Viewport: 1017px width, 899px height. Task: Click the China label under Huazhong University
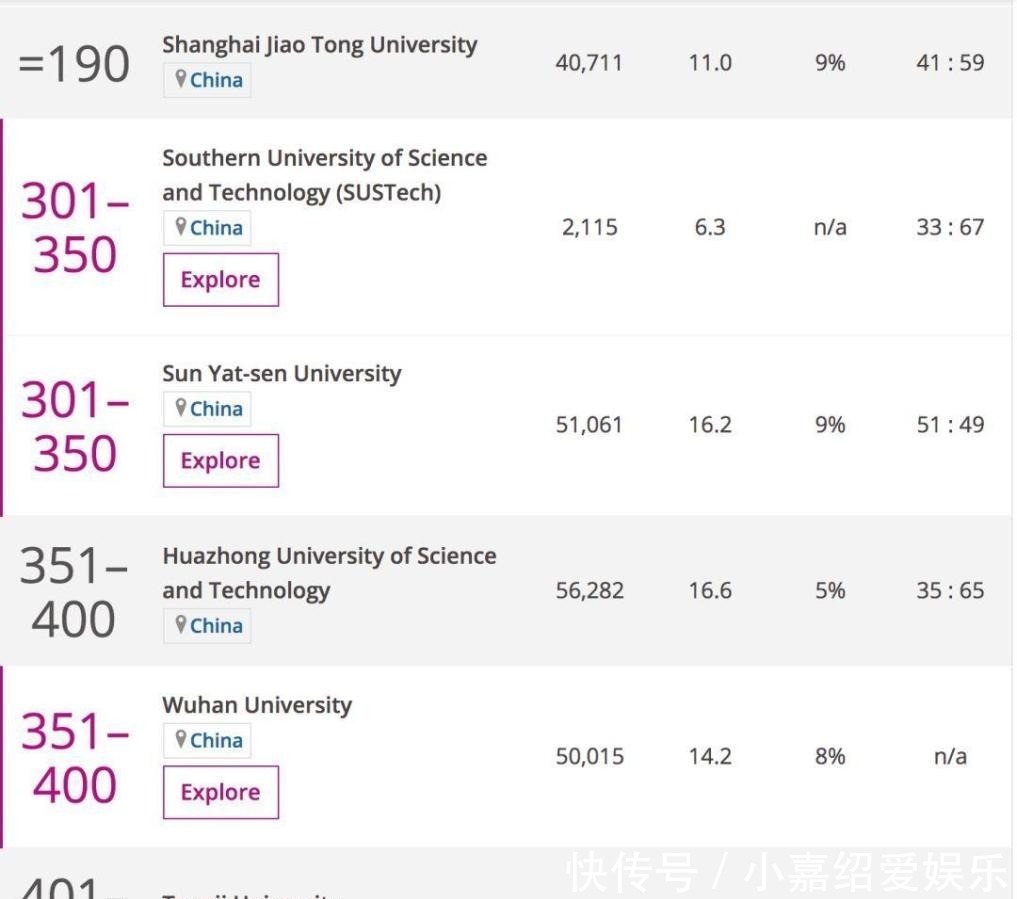(207, 625)
